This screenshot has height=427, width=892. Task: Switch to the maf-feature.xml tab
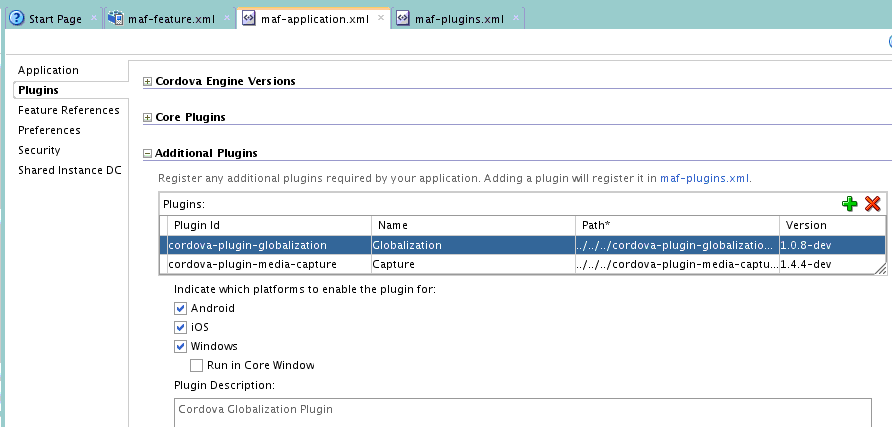click(171, 19)
